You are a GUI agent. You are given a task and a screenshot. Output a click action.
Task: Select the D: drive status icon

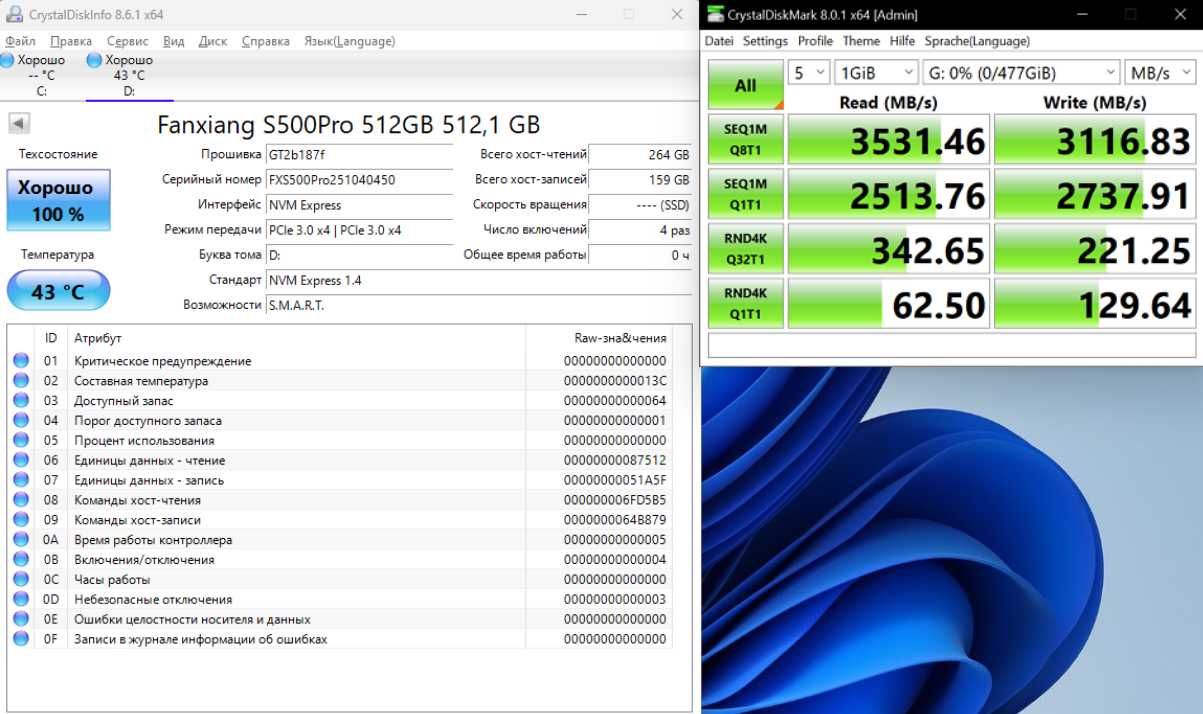click(x=94, y=60)
